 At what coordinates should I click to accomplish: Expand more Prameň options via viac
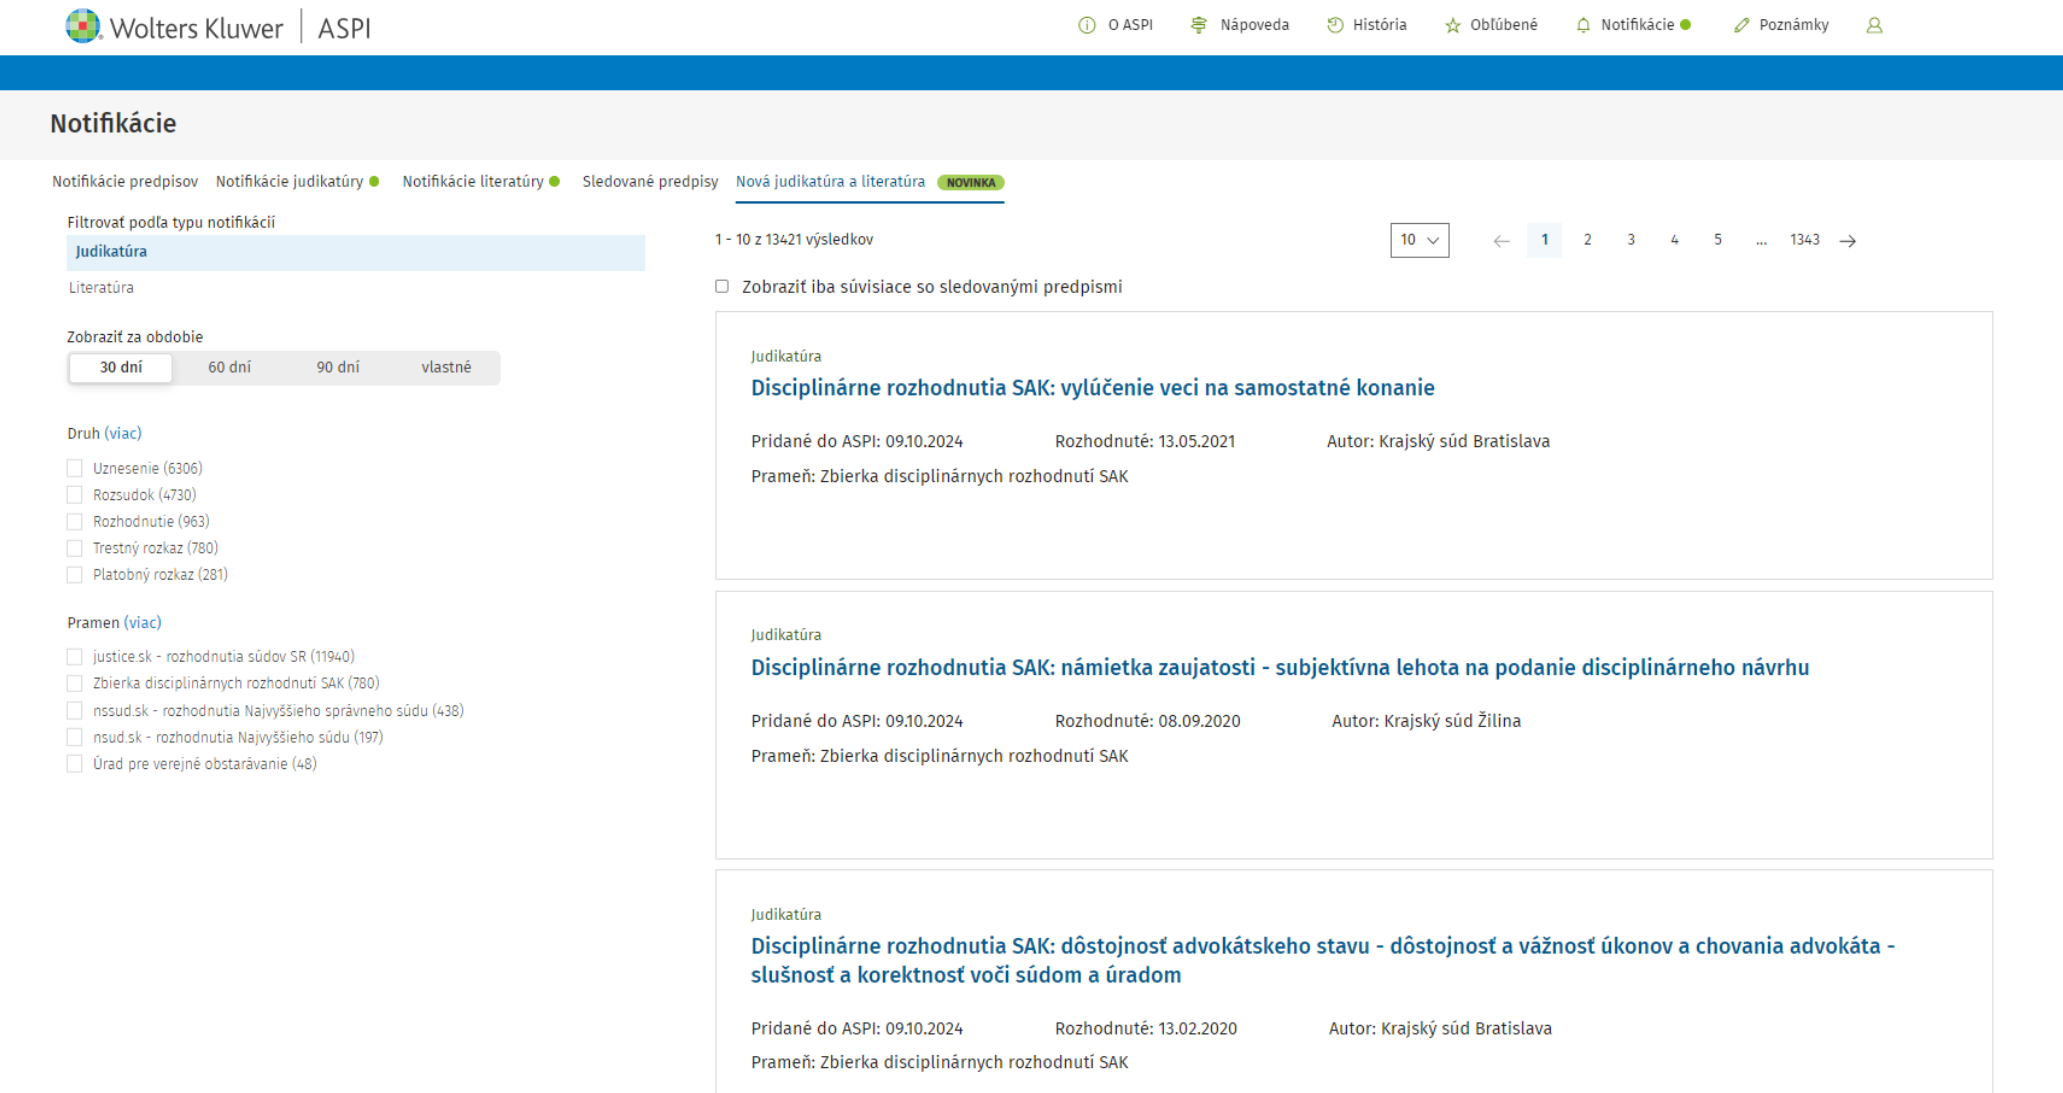(x=142, y=622)
